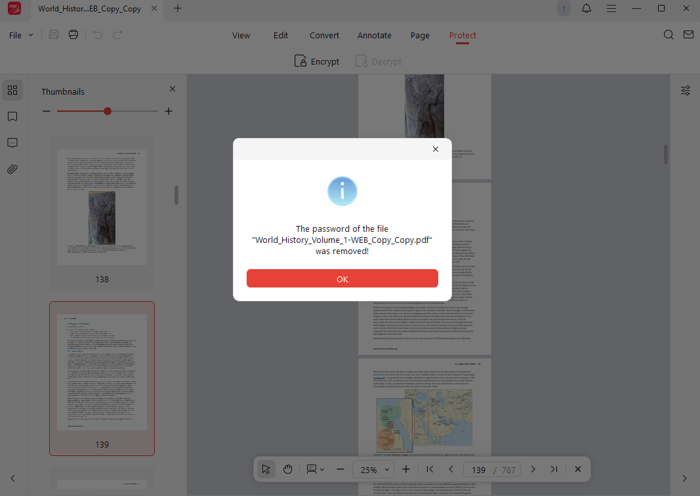Open the Attachments paperclip icon
Image resolution: width=700 pixels, height=496 pixels.
tap(12, 169)
